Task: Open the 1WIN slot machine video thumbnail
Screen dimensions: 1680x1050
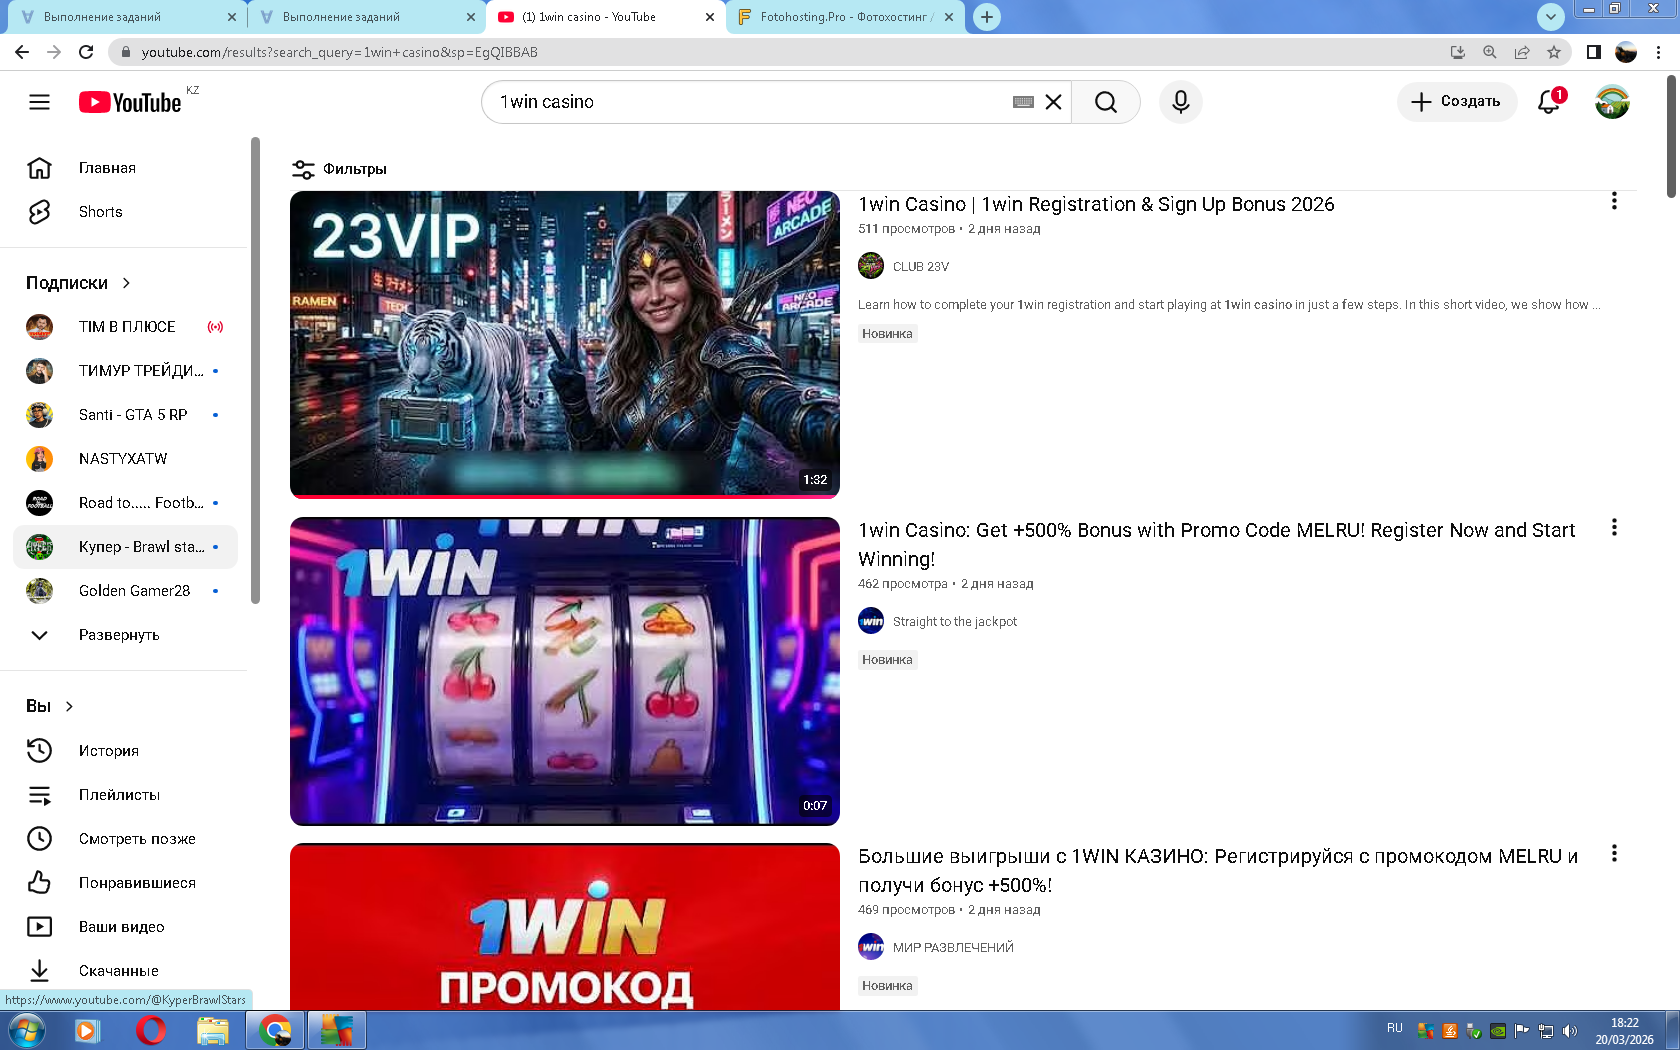Action: 564,671
